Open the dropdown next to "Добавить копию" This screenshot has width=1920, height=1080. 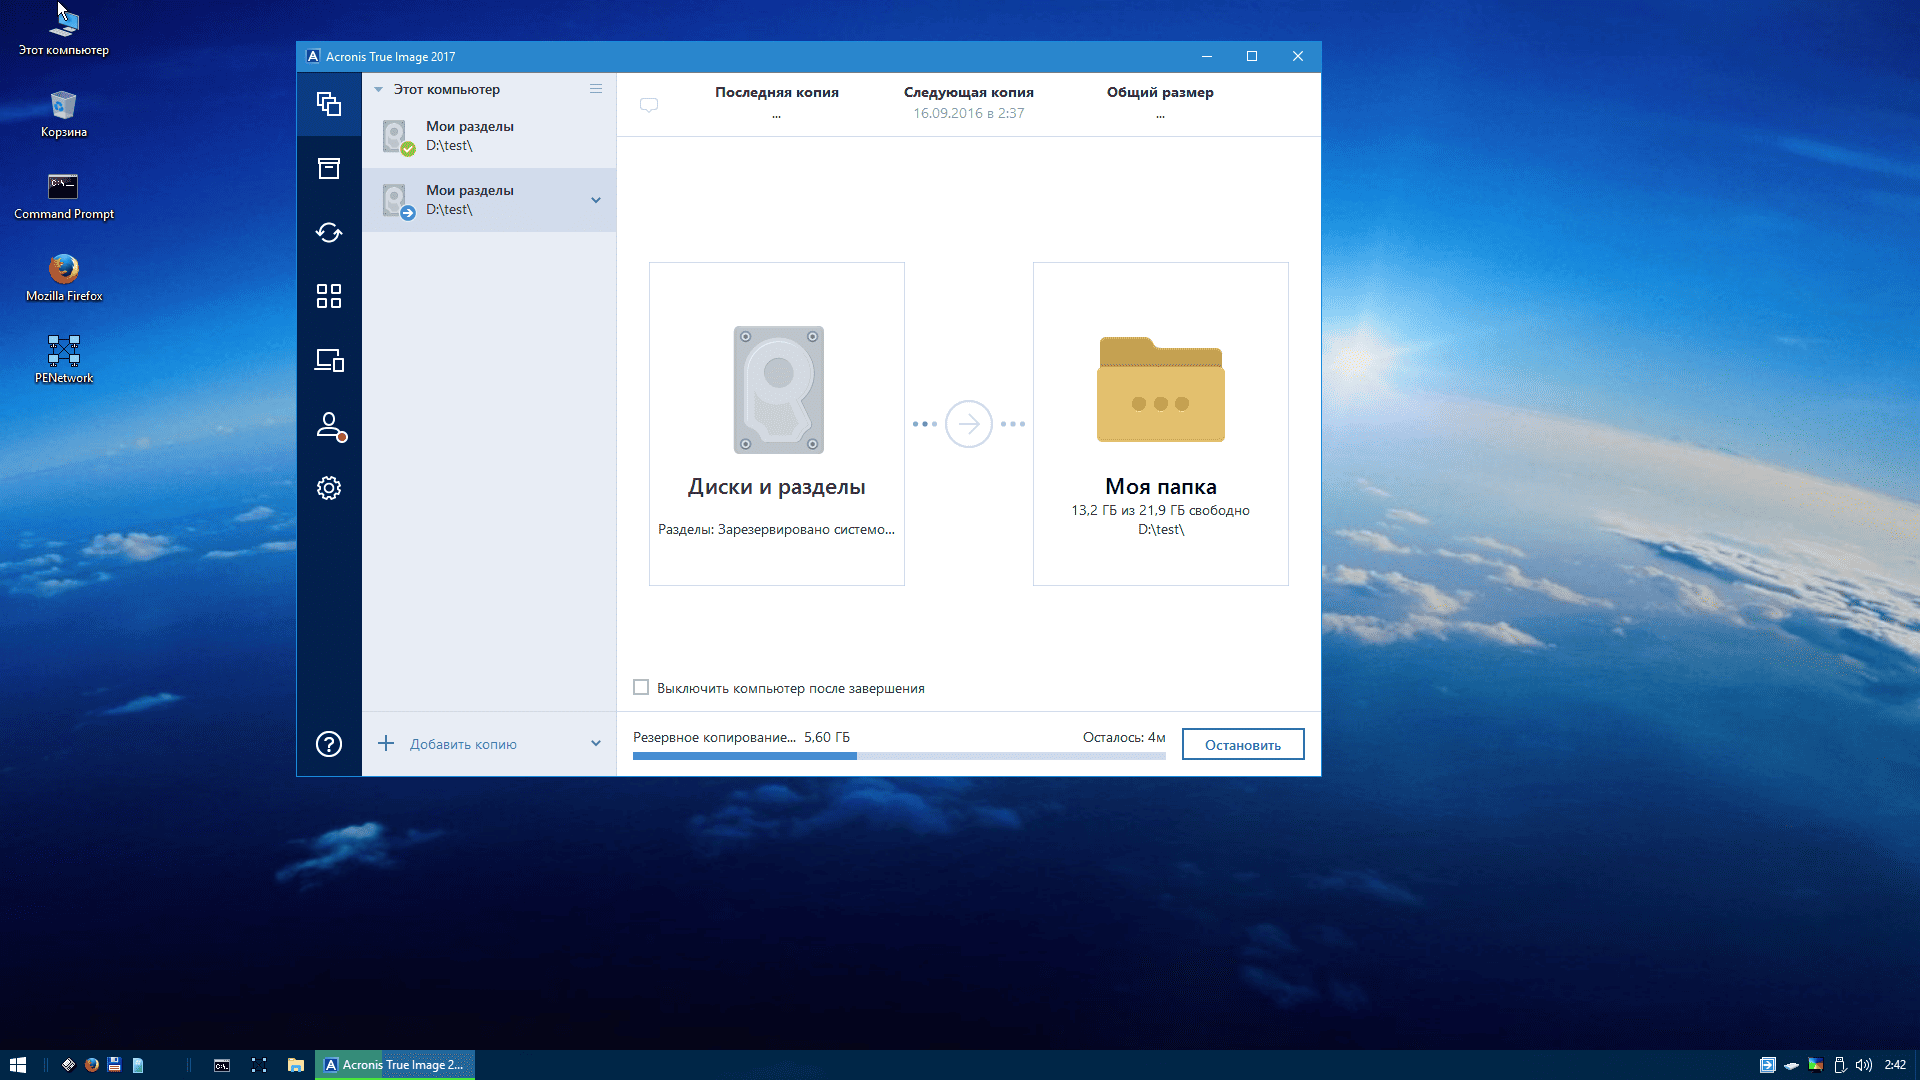596,744
